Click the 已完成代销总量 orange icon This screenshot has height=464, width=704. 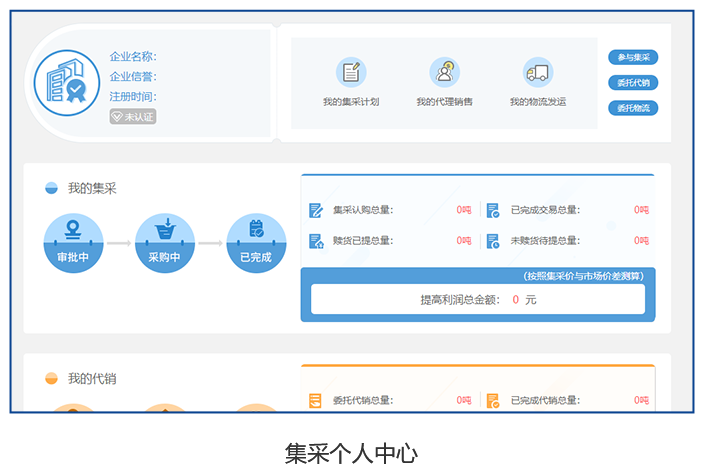[493, 401]
